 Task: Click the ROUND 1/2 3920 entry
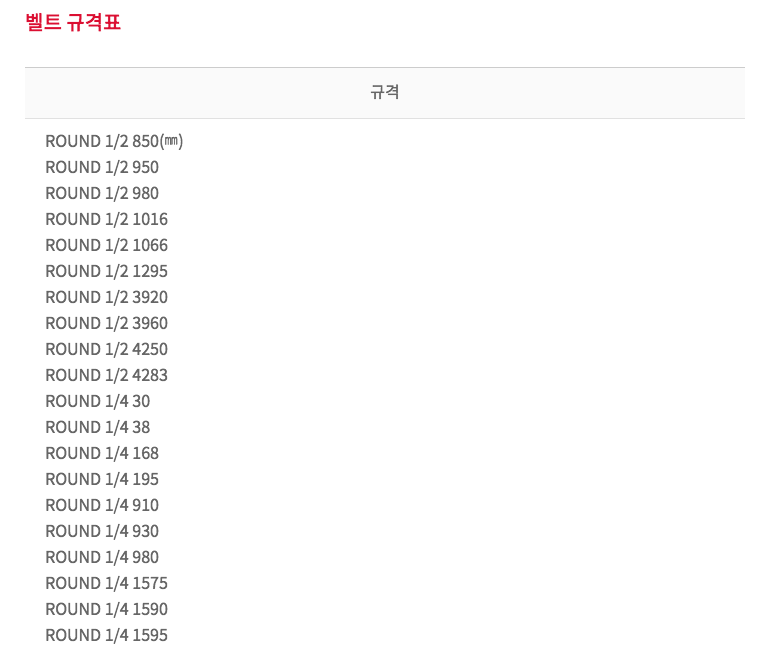point(106,298)
